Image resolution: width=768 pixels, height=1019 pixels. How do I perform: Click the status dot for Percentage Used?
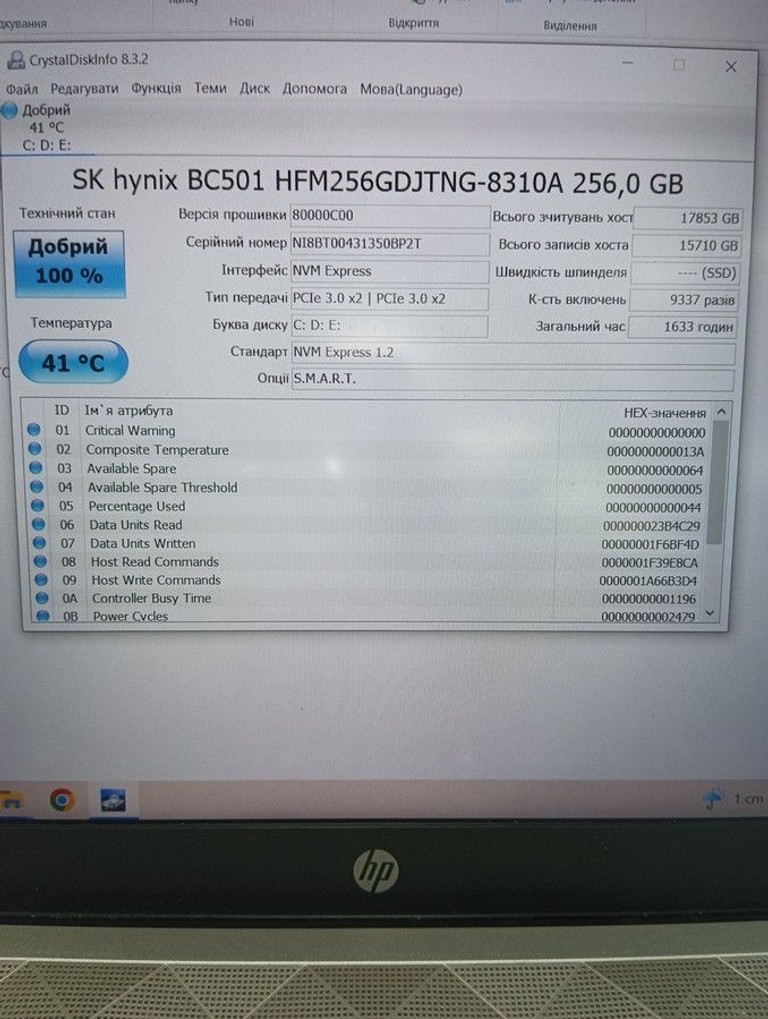(x=38, y=505)
